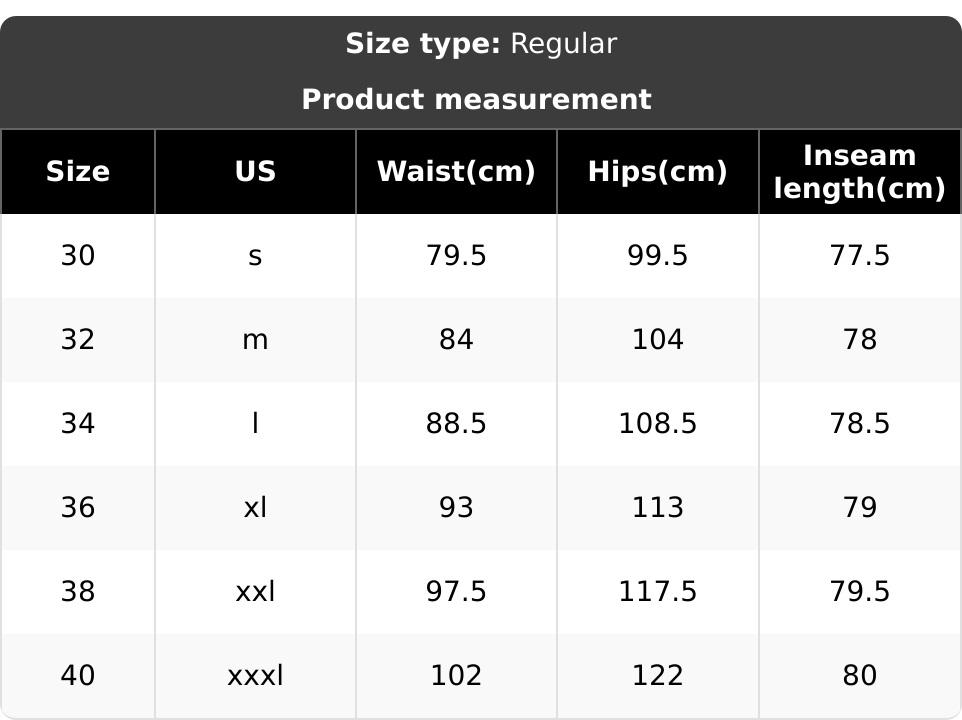This screenshot has height=720, width=962.
Task: Select size 40 in the Size column
Action: (78, 676)
